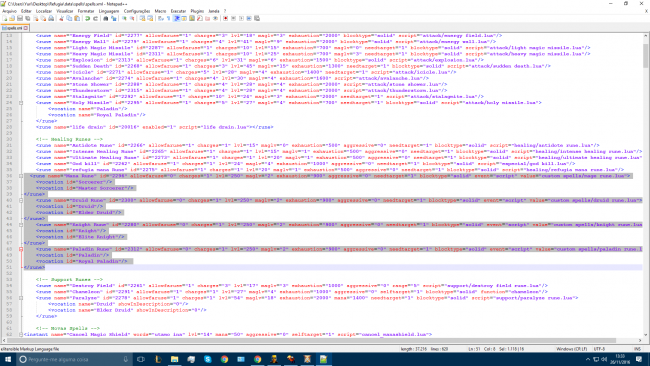This screenshot has height=366, width=650.
Task: Zoom out using the toolbar icon
Action: coord(132,18)
